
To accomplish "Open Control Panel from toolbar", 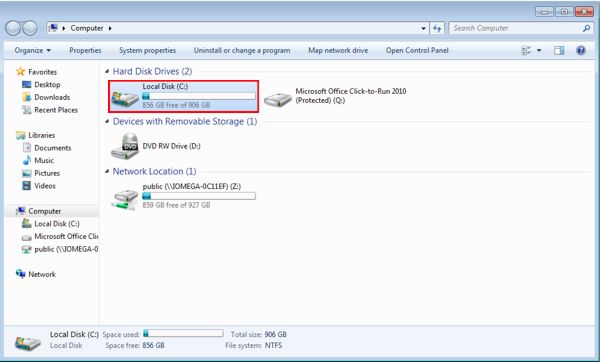I will tap(417, 51).
